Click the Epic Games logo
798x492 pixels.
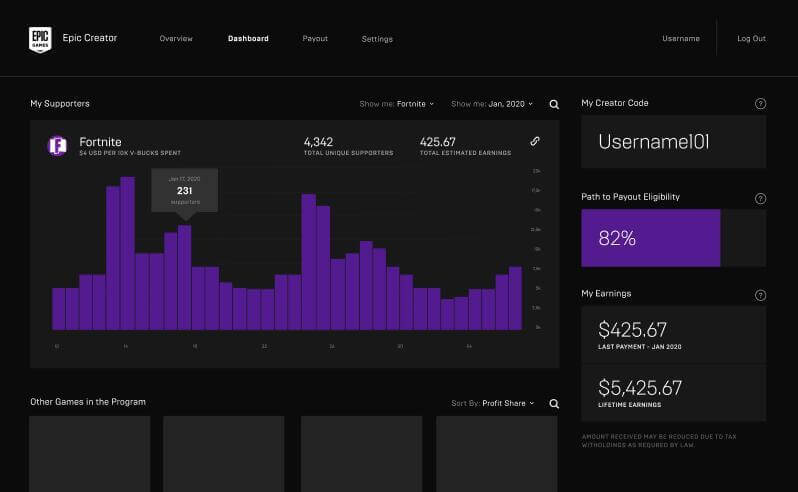click(40, 38)
